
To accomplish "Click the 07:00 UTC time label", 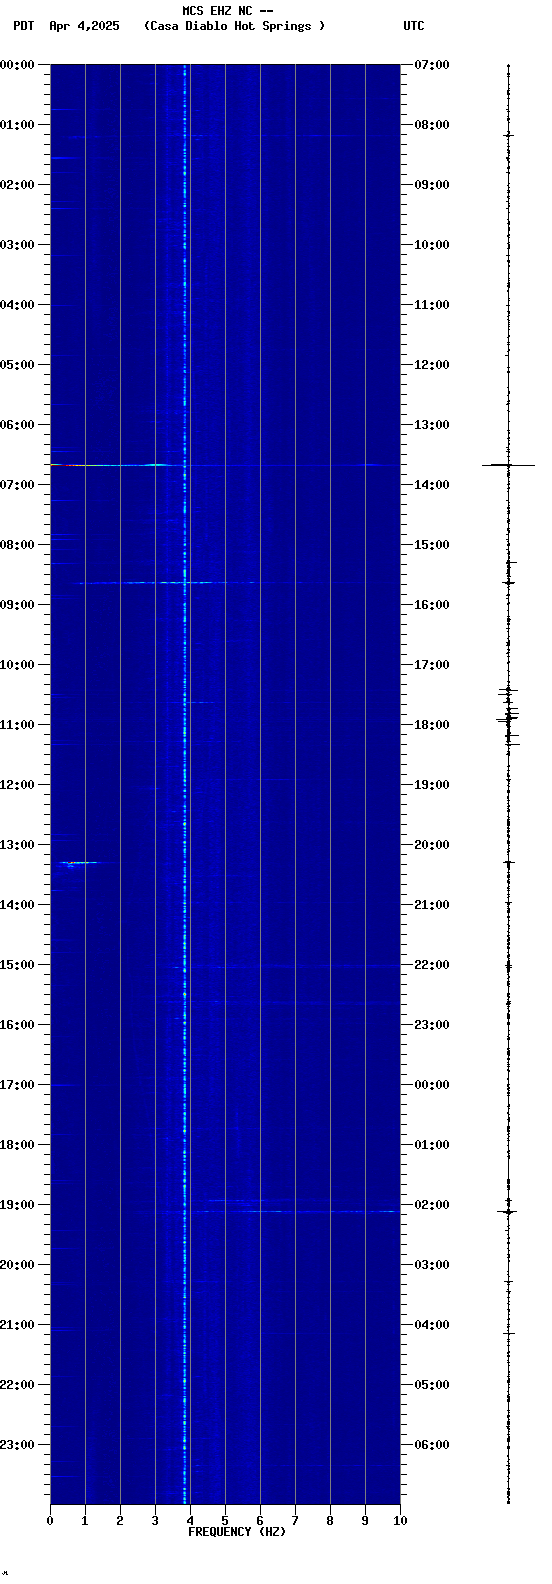I will point(432,65).
